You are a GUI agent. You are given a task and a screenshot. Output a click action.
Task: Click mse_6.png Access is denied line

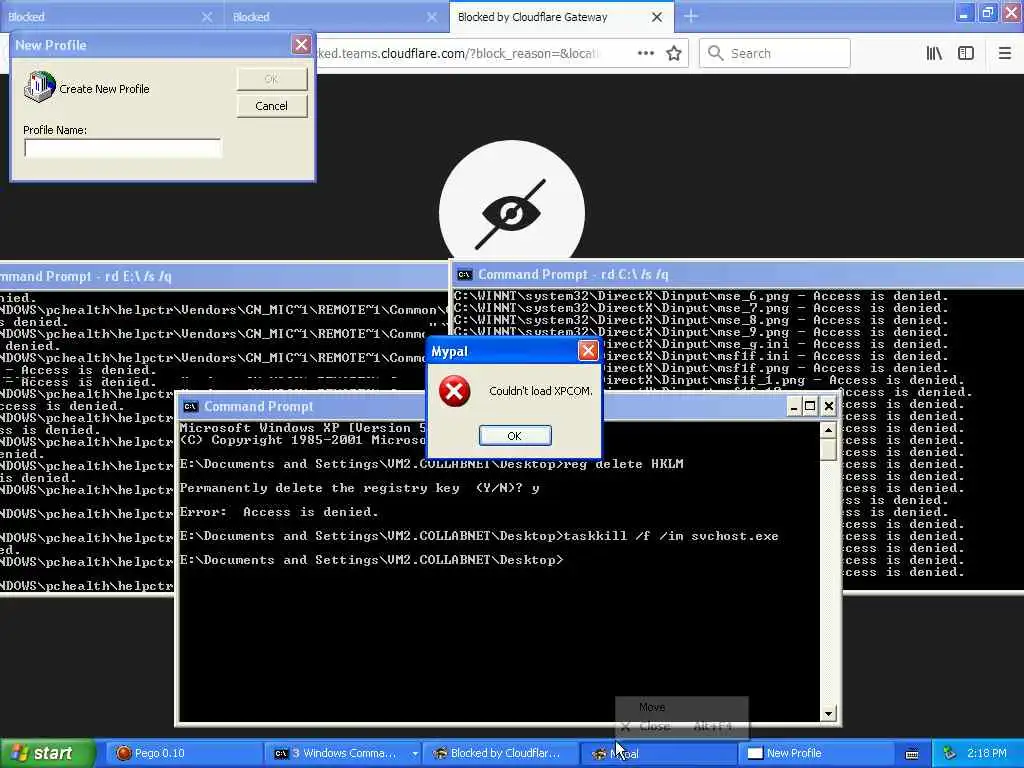coord(699,296)
